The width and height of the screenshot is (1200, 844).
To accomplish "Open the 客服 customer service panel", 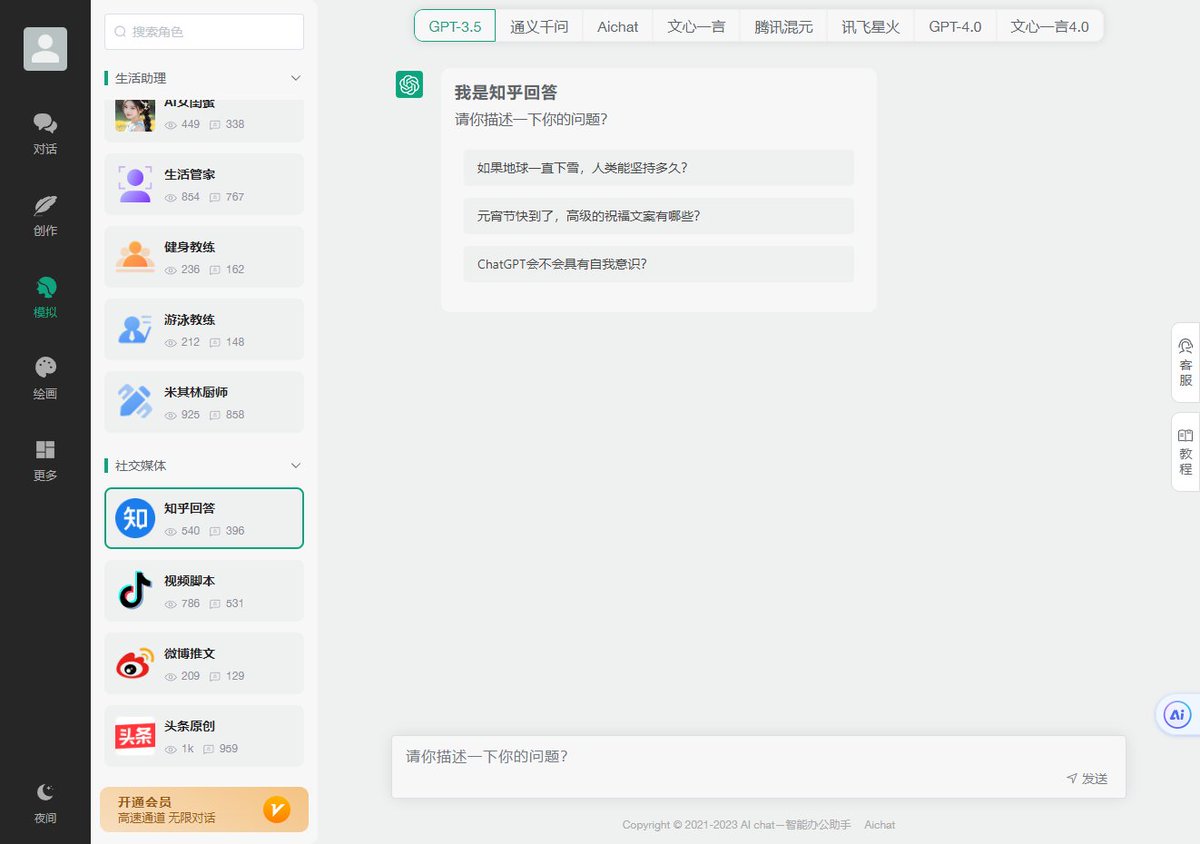I will tap(1186, 363).
